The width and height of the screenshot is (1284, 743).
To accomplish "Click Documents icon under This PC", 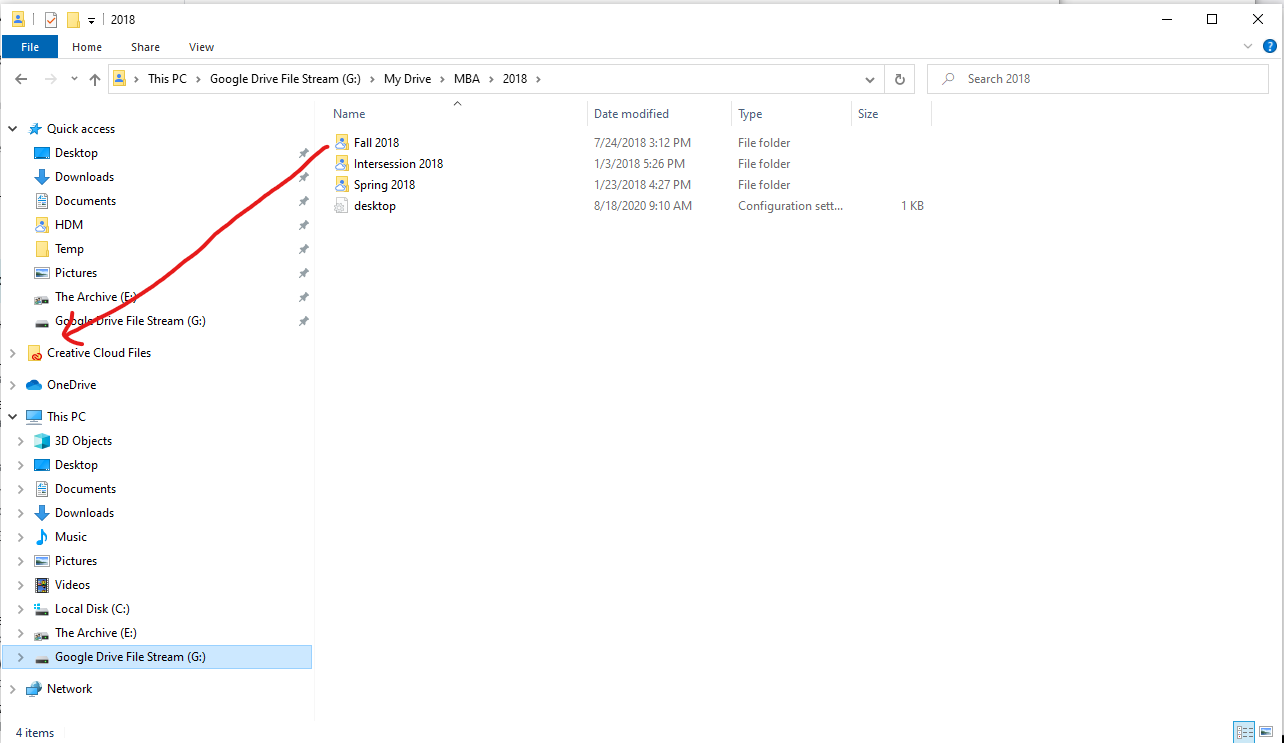I will [x=42, y=489].
